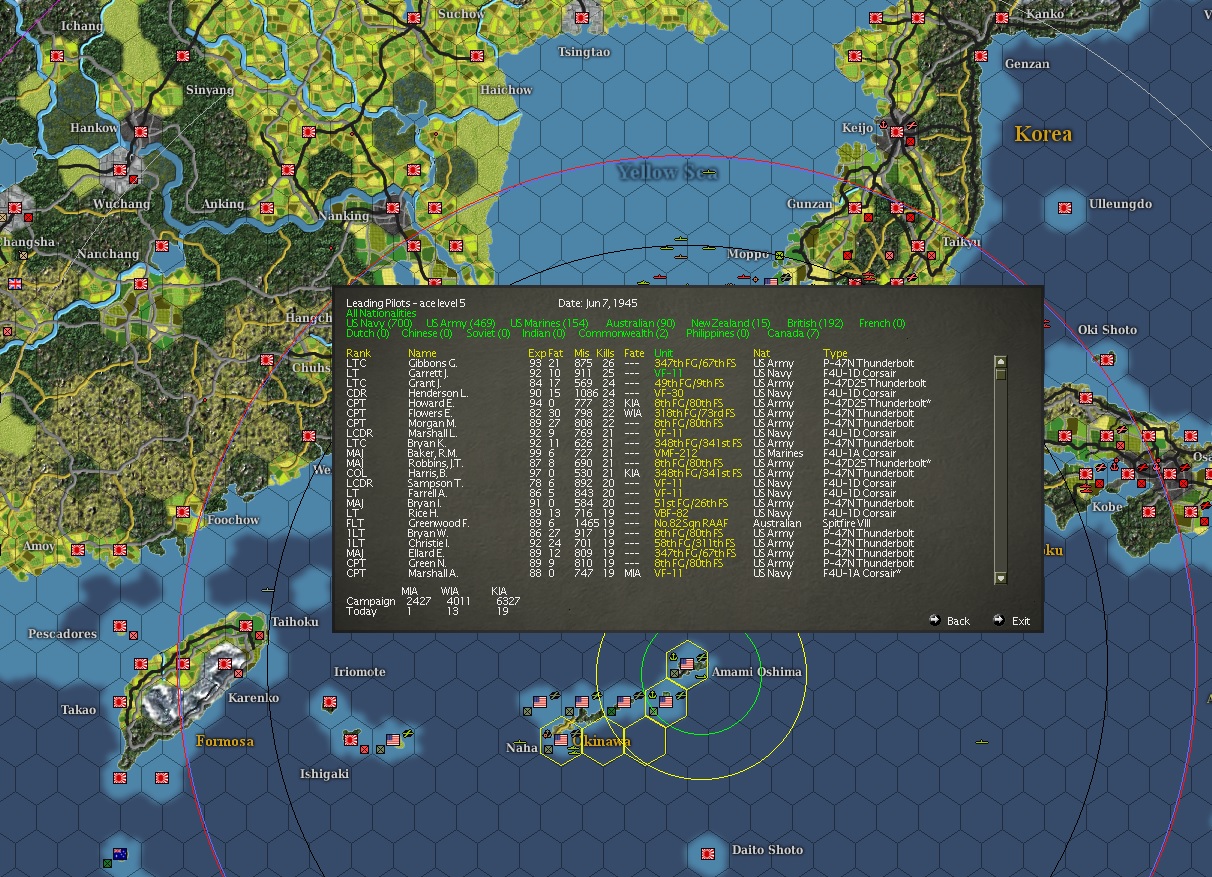Screen dimensions: 1212x877
Task: Select the Japanese base flag at Oki Shoto
Action: click(x=1107, y=359)
